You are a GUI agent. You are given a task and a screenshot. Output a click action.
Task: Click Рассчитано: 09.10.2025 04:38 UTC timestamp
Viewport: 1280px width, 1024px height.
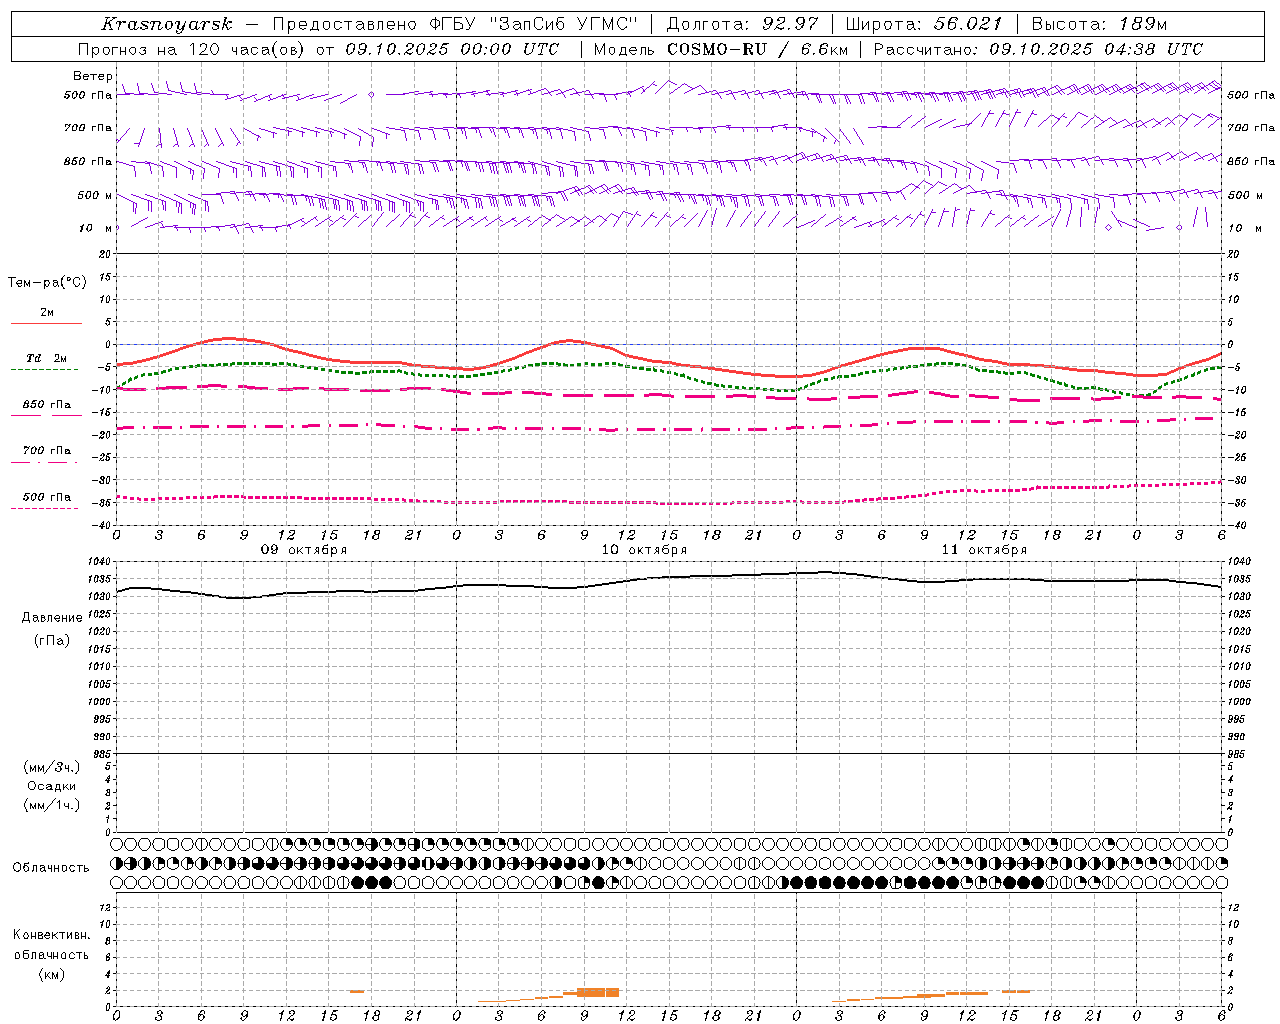[1038, 49]
